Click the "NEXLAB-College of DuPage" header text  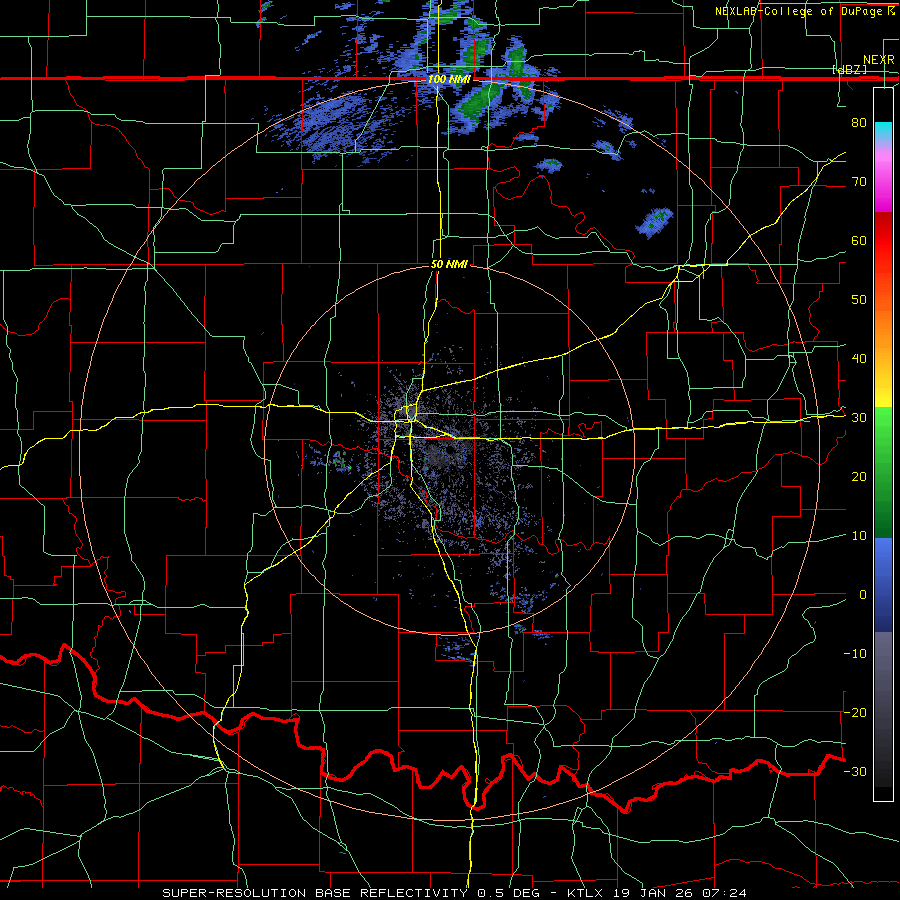click(798, 11)
